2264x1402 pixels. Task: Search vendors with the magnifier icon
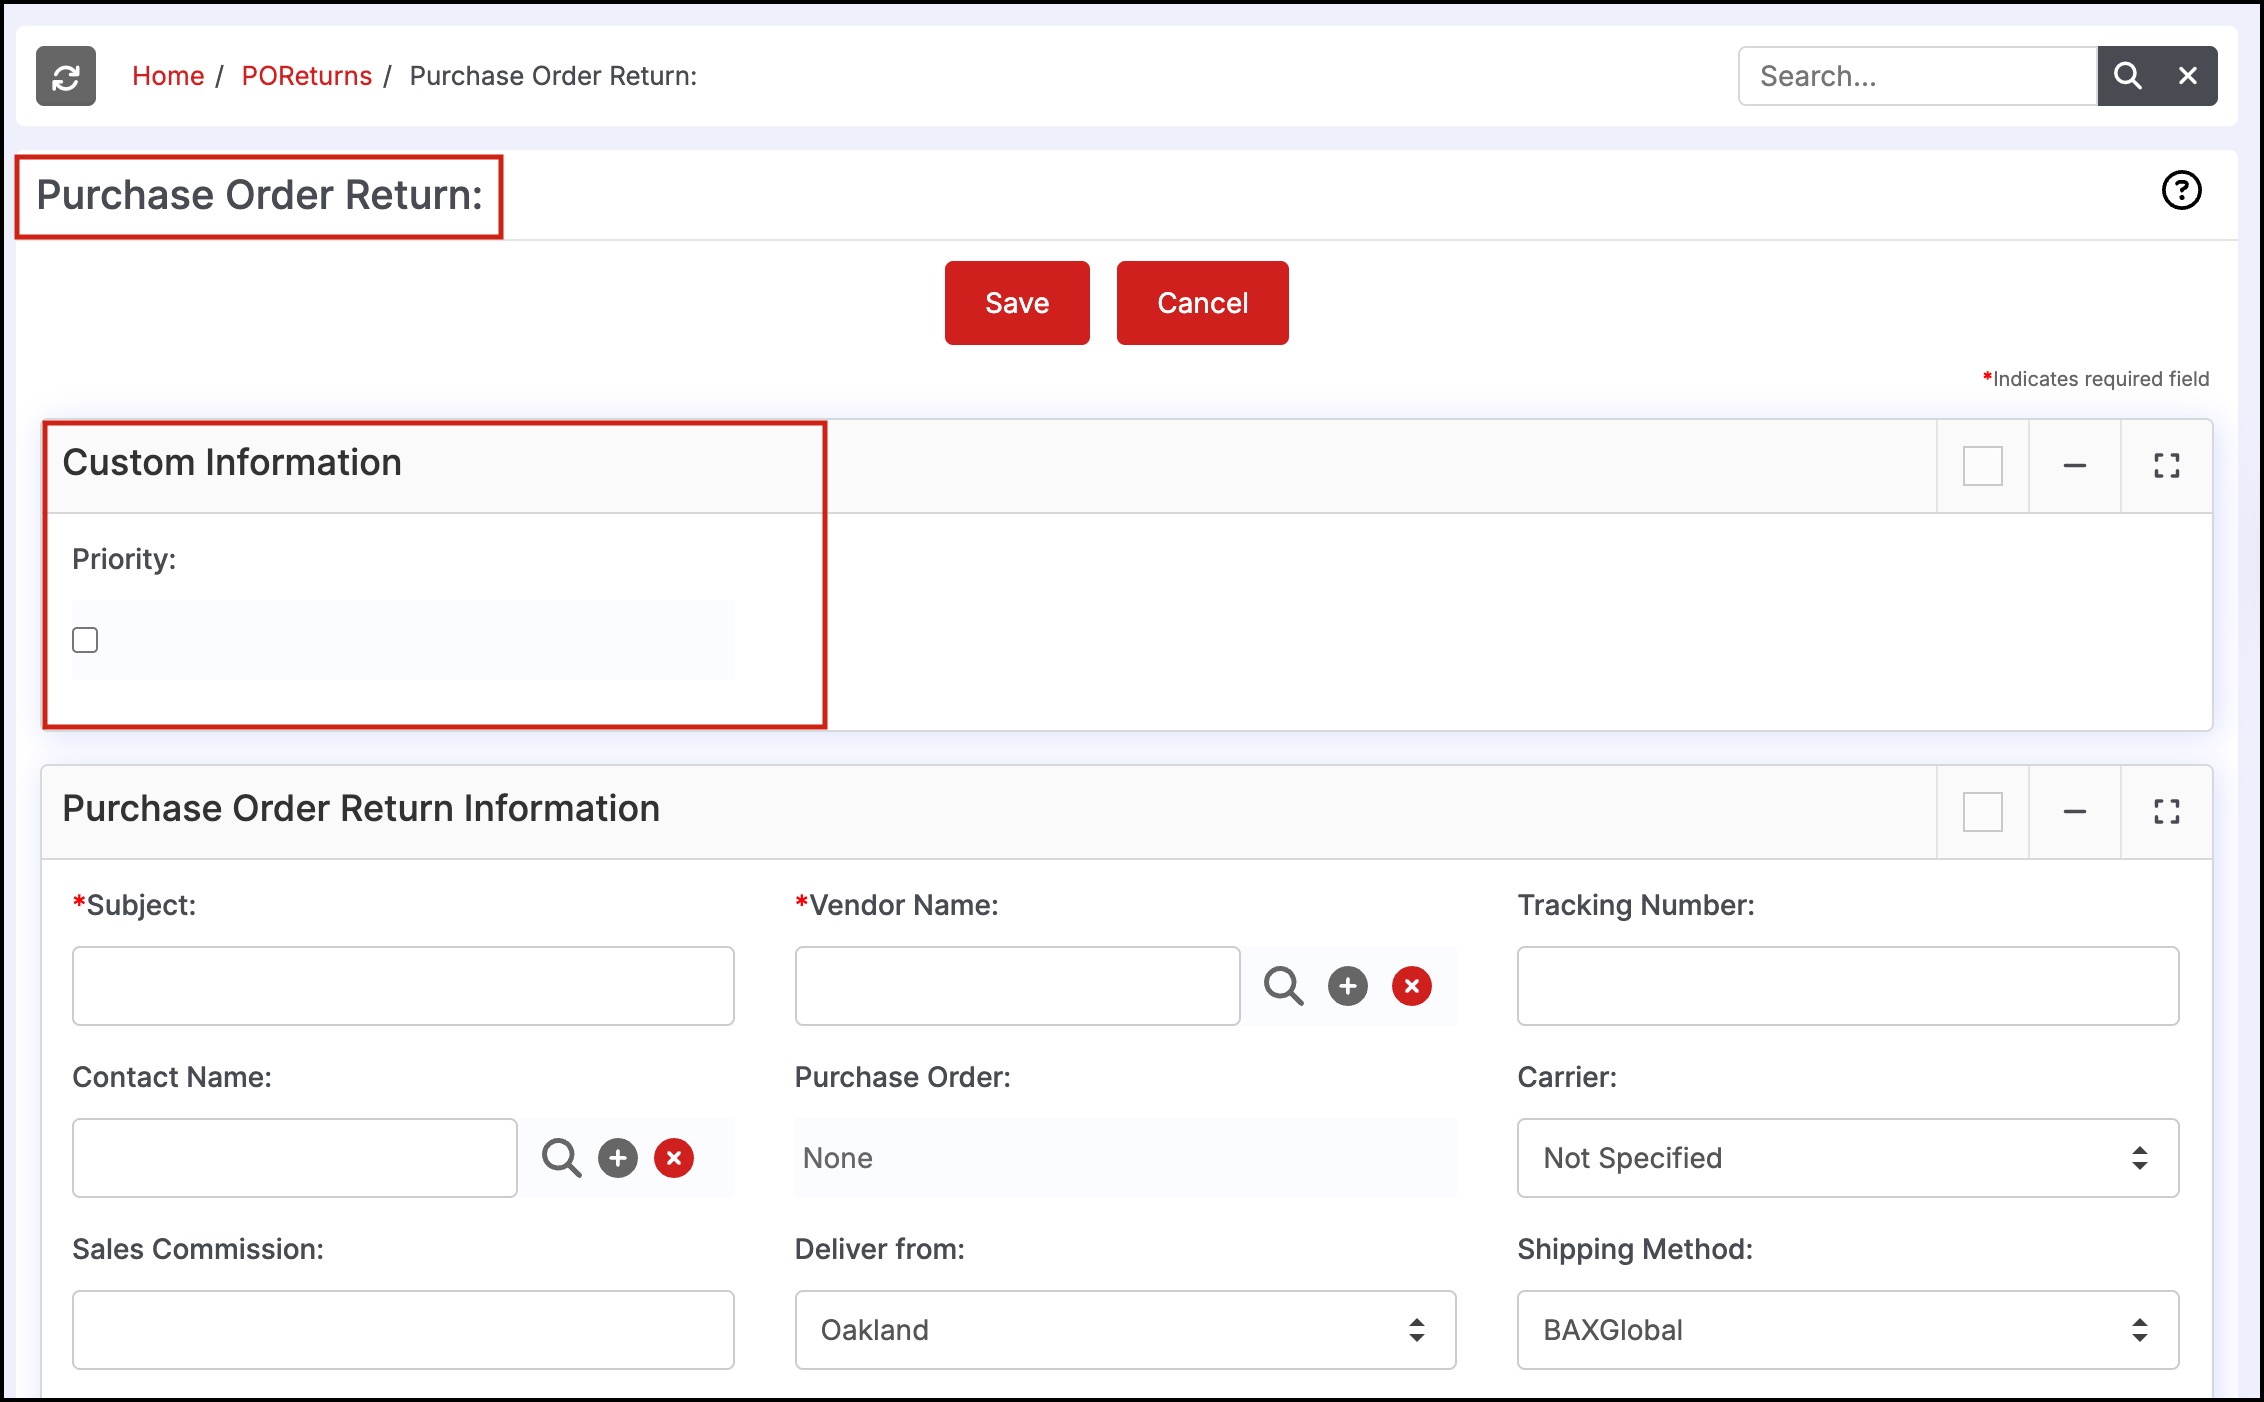click(x=1283, y=986)
